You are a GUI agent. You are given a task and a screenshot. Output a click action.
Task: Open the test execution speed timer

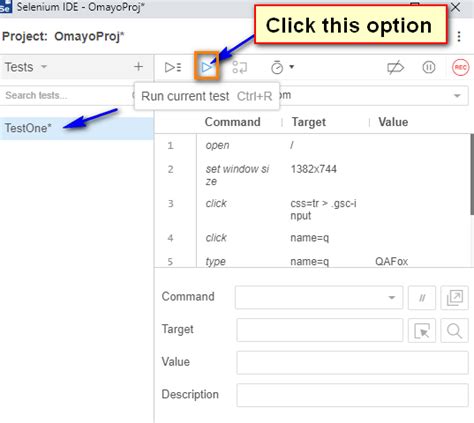pos(282,67)
